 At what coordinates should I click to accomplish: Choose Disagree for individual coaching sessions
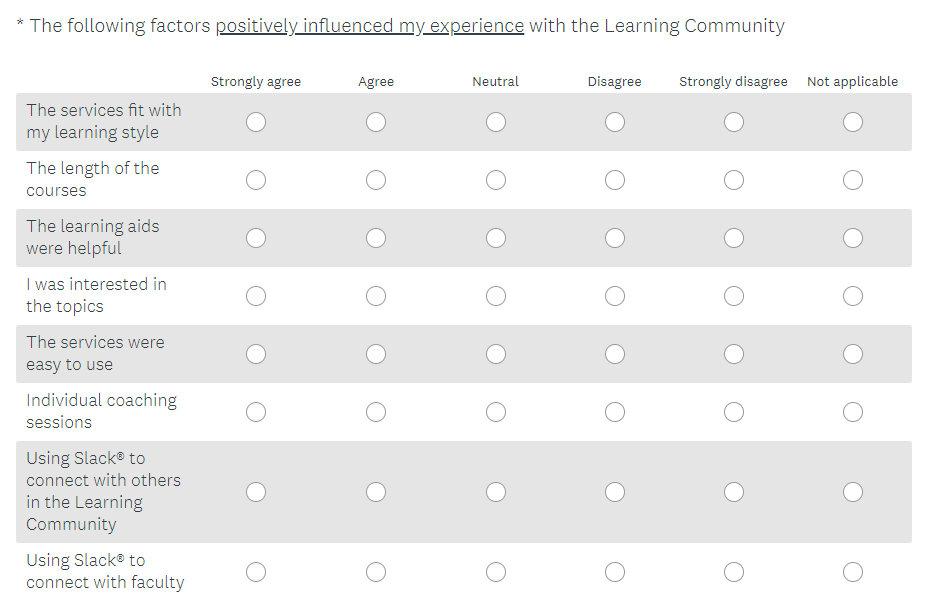[615, 412]
